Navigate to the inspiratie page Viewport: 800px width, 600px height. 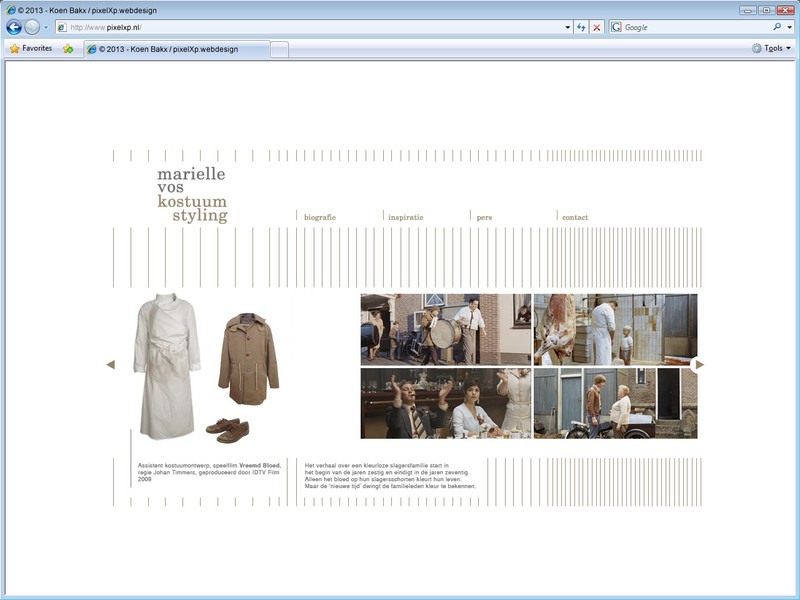pyautogui.click(x=406, y=217)
